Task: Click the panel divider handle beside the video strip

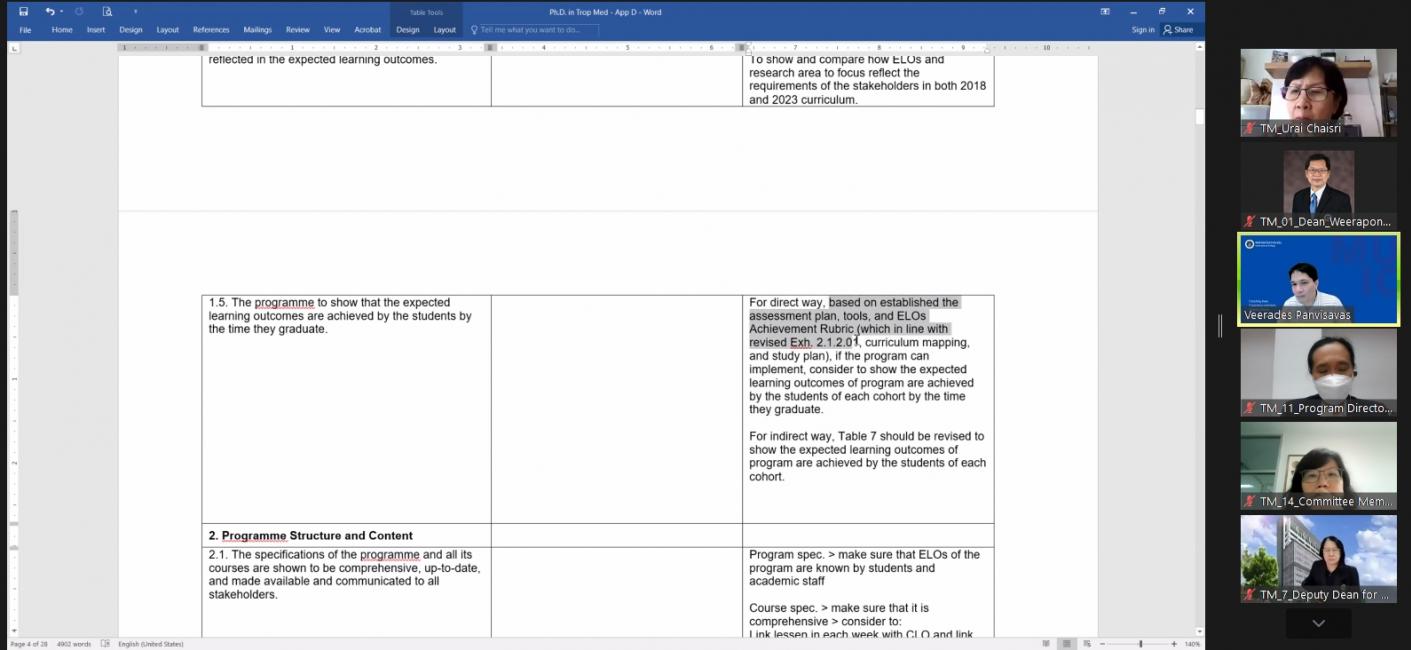Action: 1219,326
